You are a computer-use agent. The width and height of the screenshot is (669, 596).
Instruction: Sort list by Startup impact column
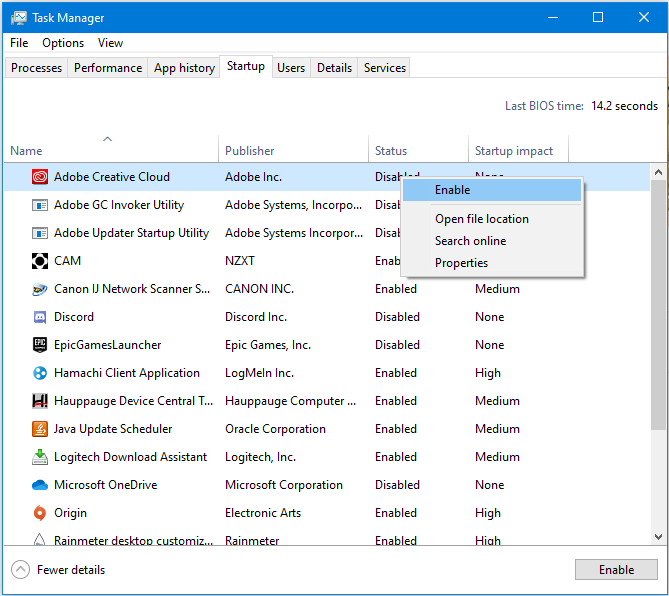coord(514,151)
